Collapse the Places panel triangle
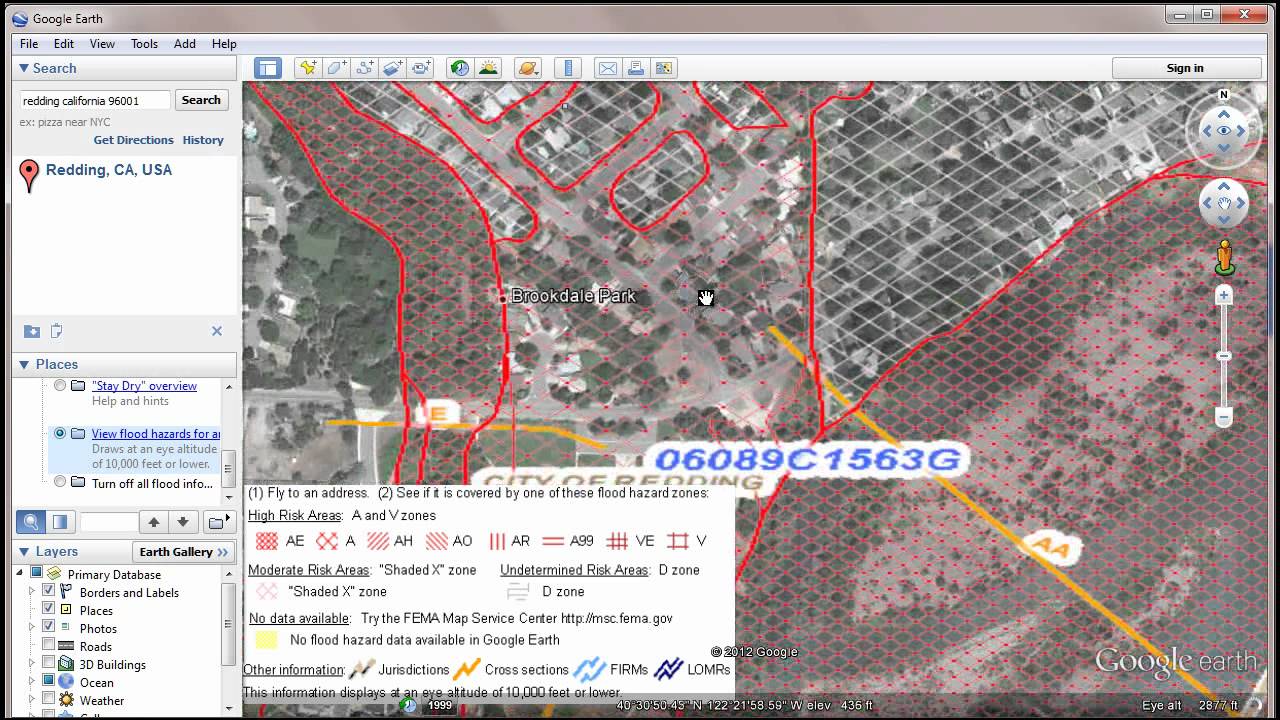The width and height of the screenshot is (1280, 720). pyautogui.click(x=23, y=364)
